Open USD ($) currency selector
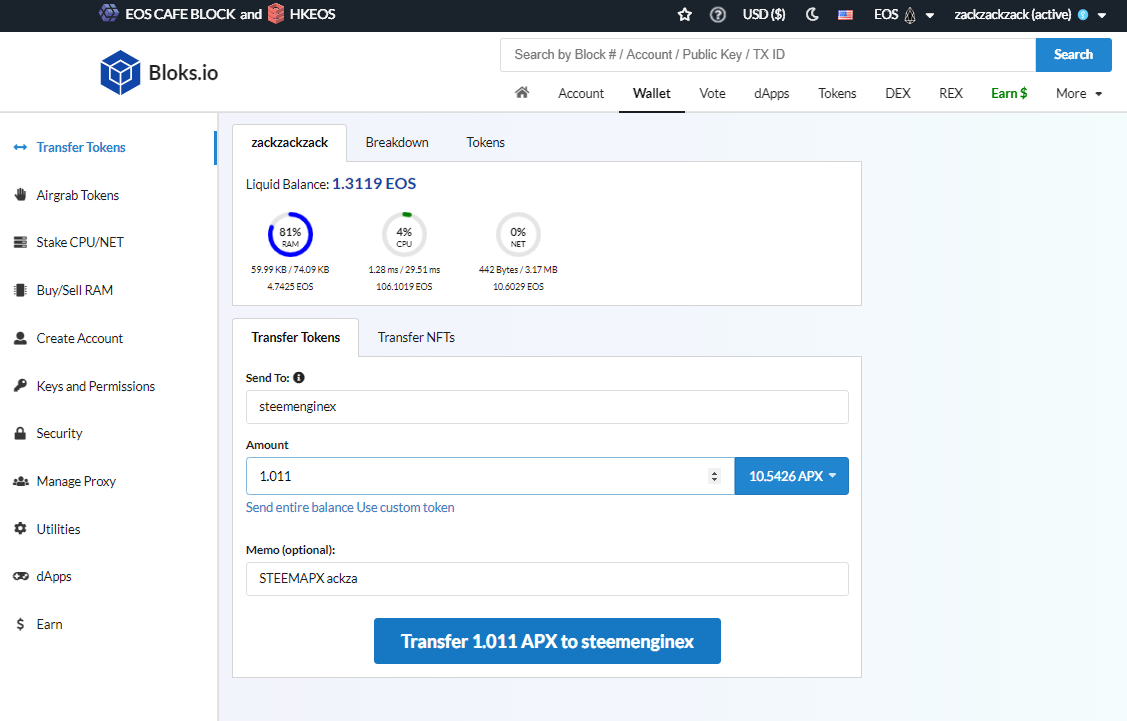 764,14
